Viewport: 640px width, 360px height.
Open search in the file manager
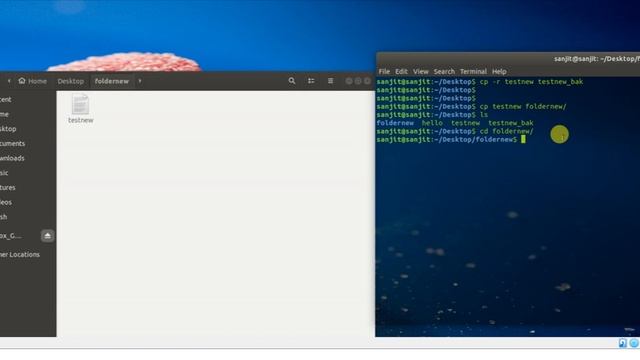point(292,81)
